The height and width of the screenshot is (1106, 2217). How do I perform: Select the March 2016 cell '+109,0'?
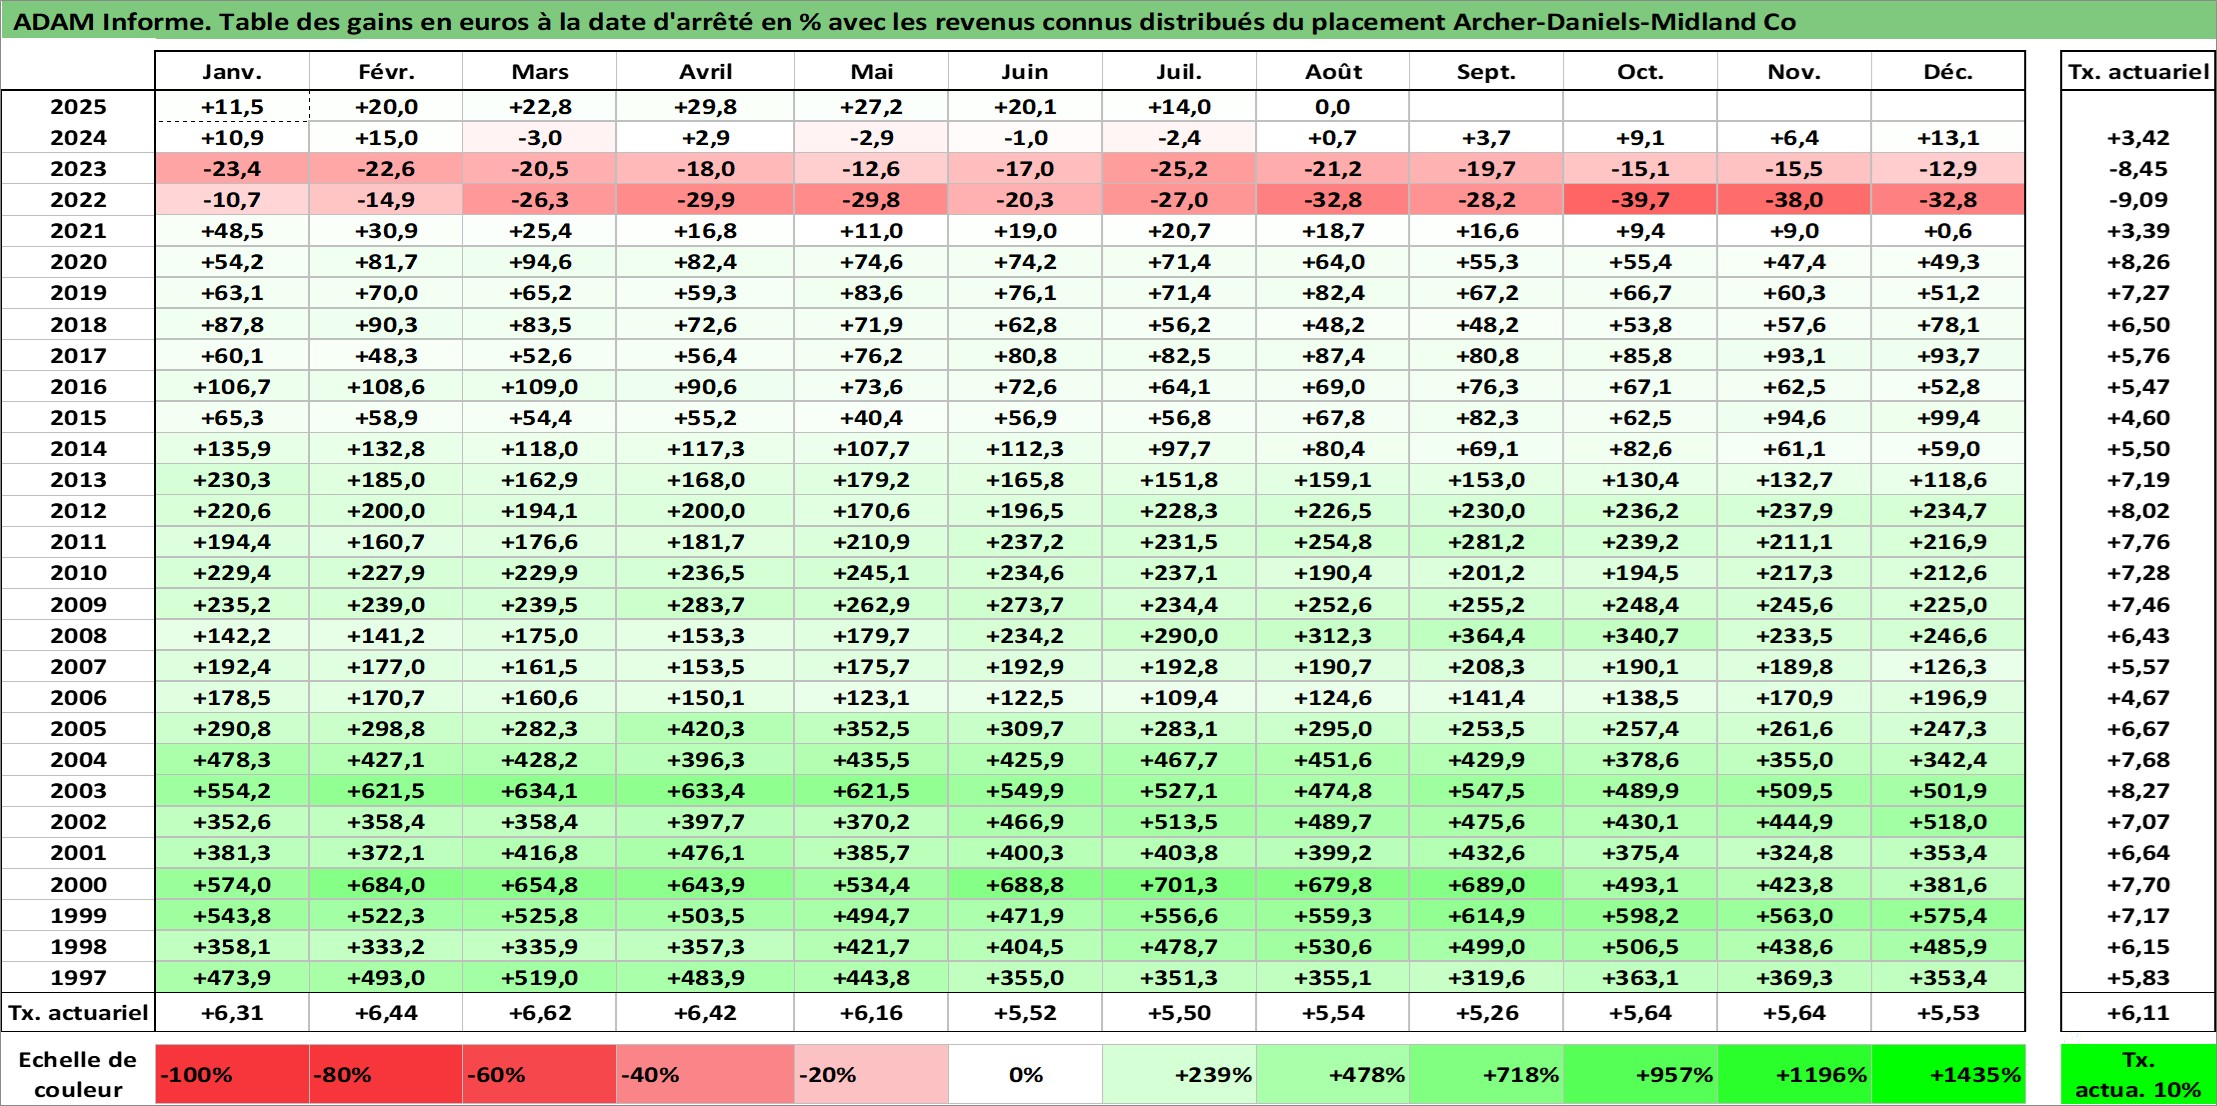pos(540,387)
